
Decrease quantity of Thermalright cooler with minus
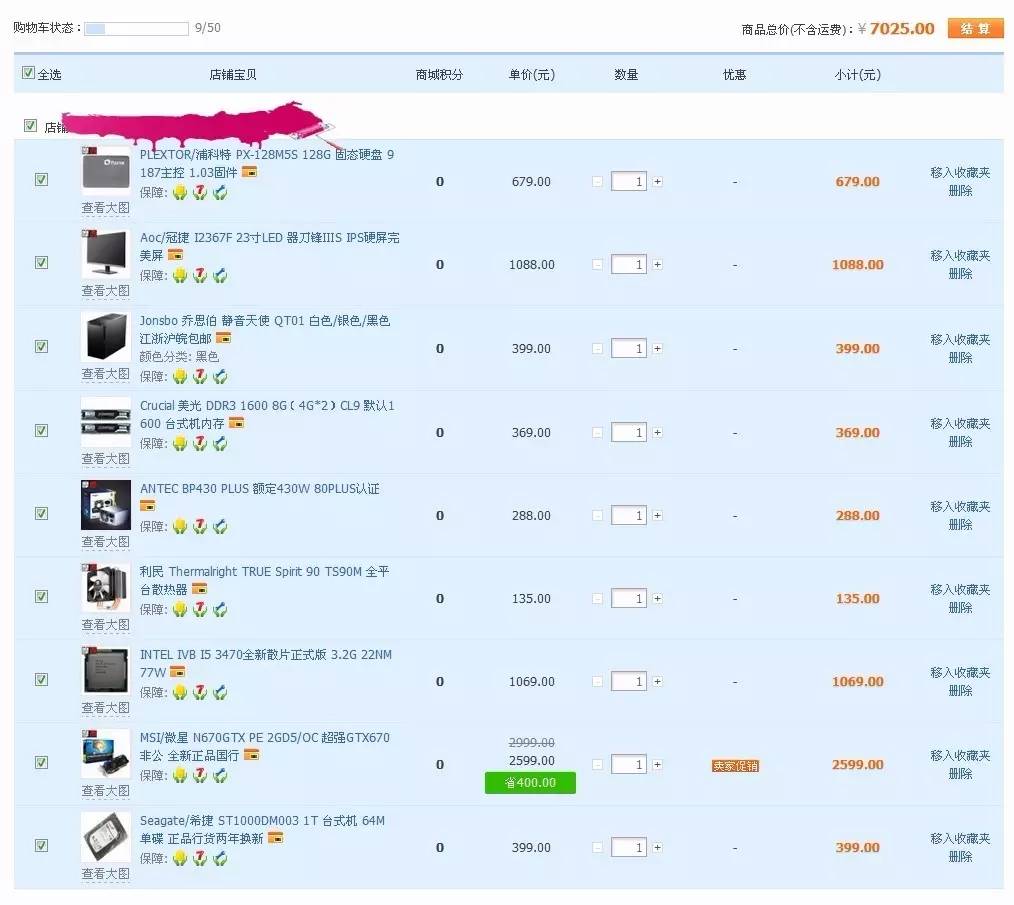pyautogui.click(x=598, y=599)
